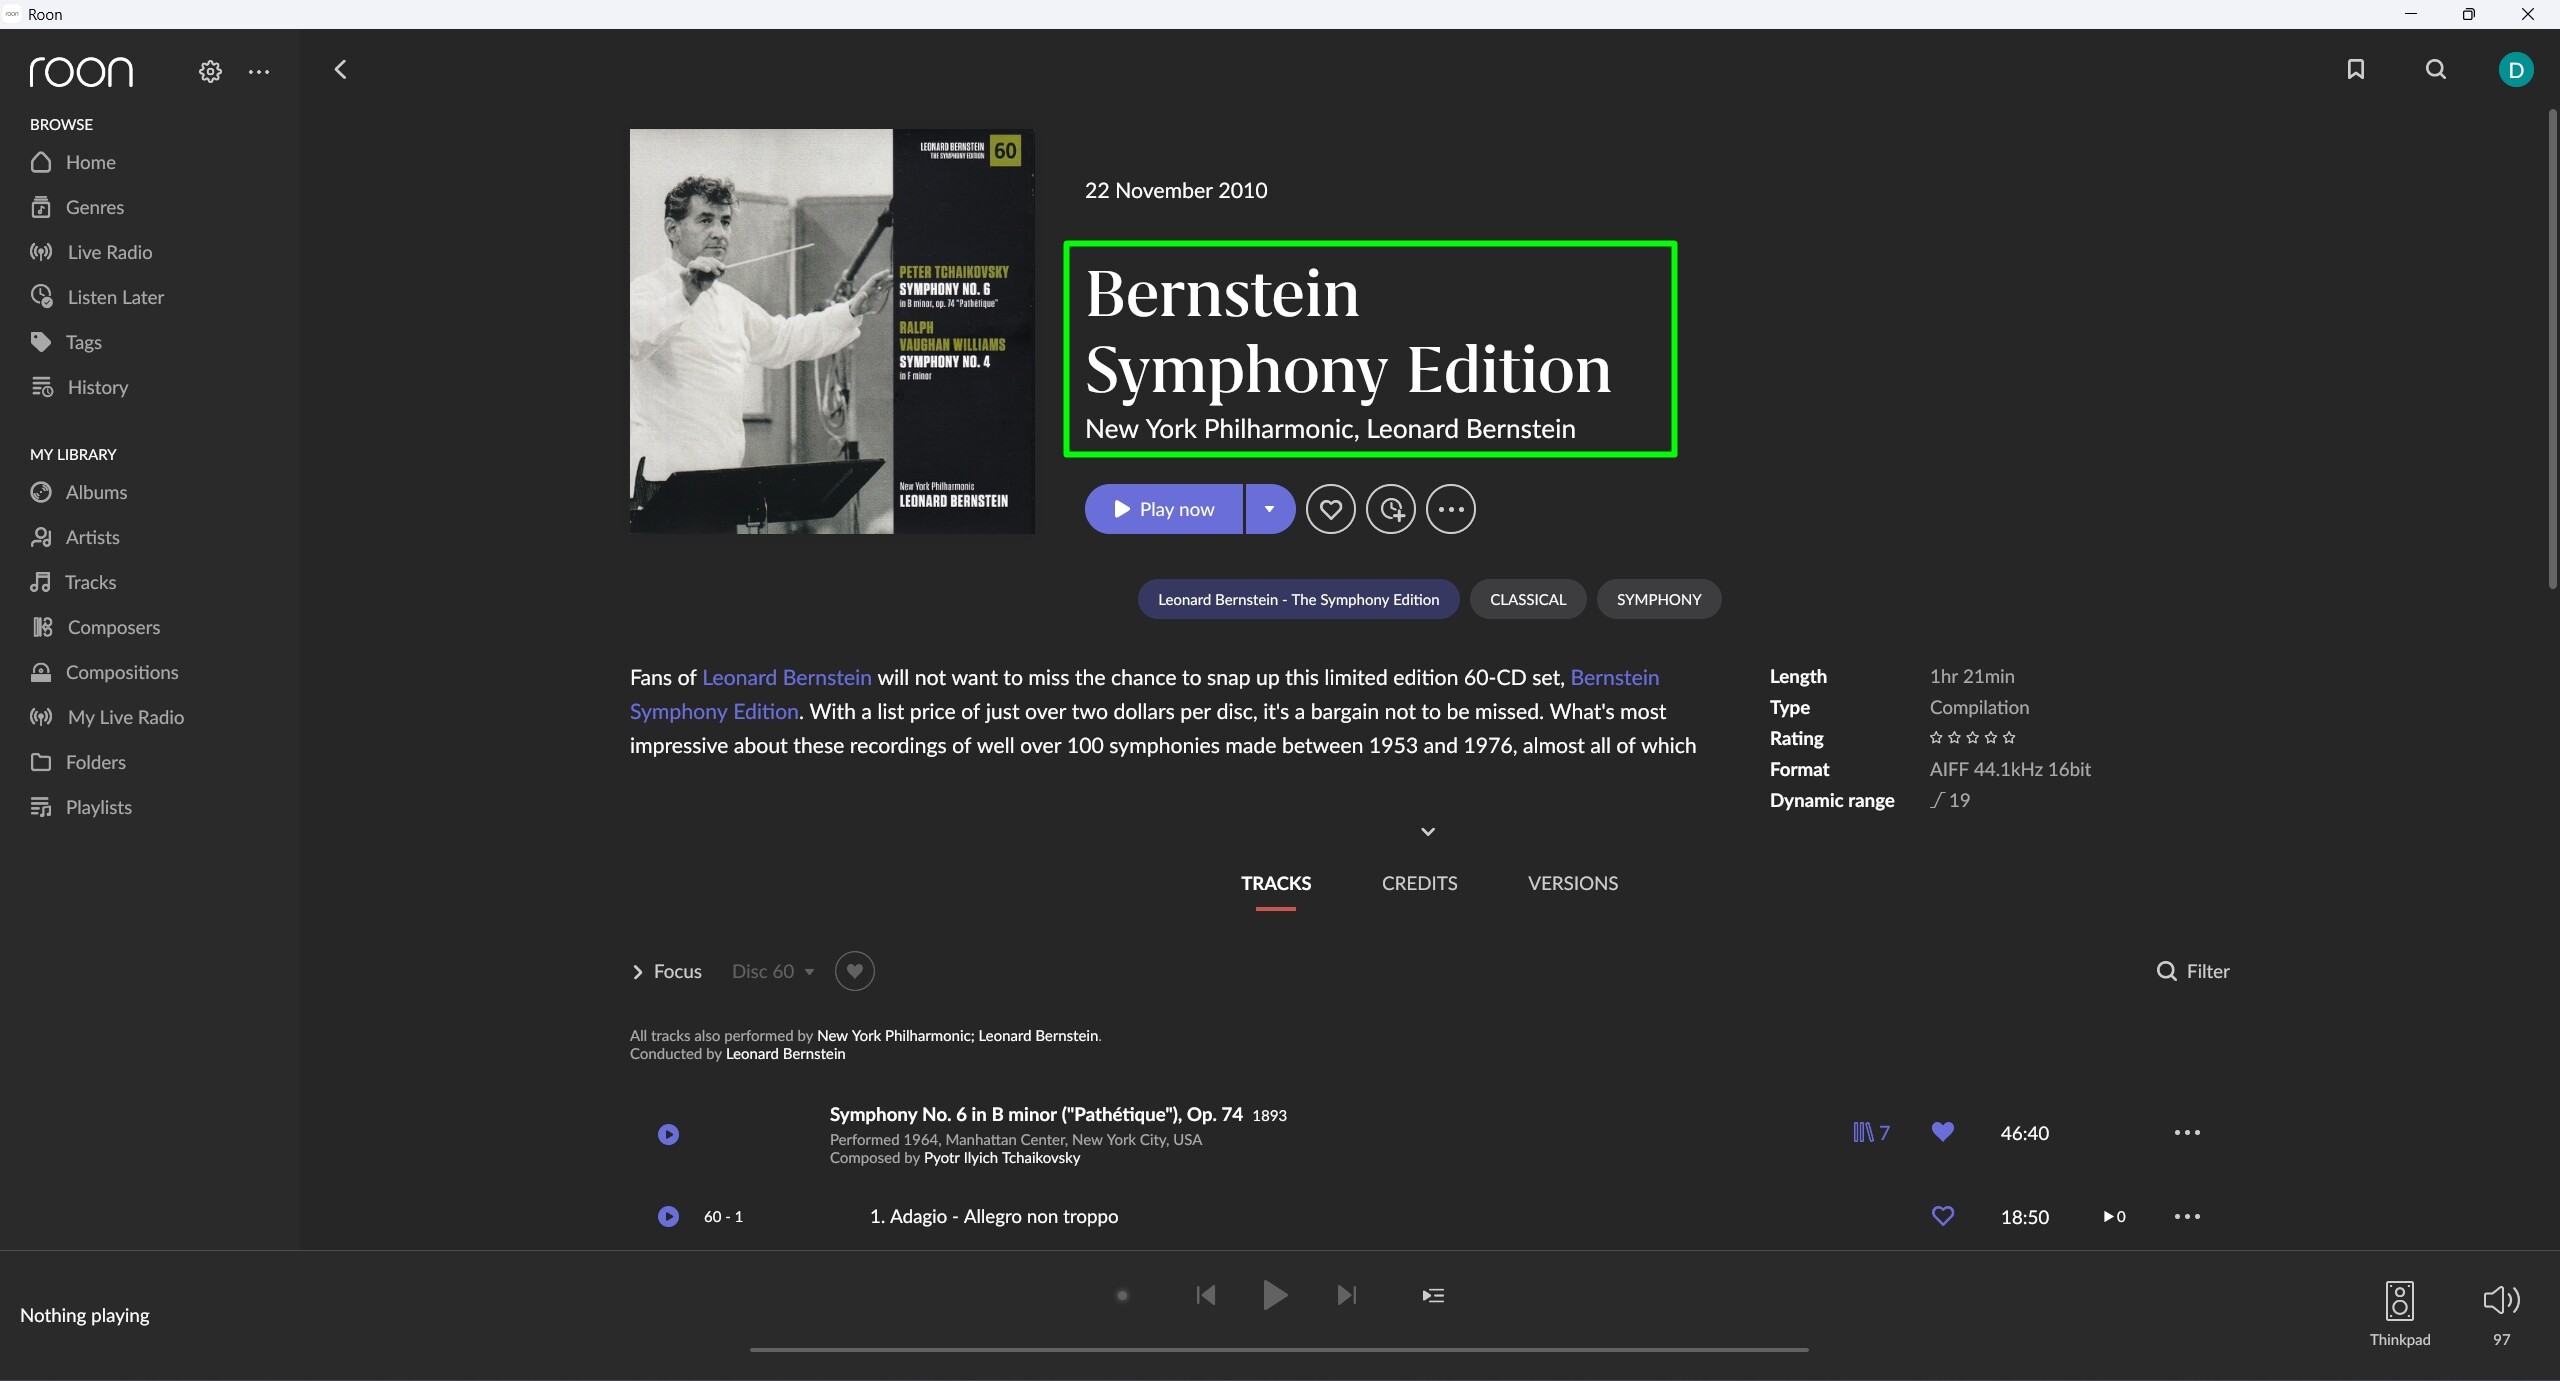Toggle album favorite heart next to Play now

1330,510
